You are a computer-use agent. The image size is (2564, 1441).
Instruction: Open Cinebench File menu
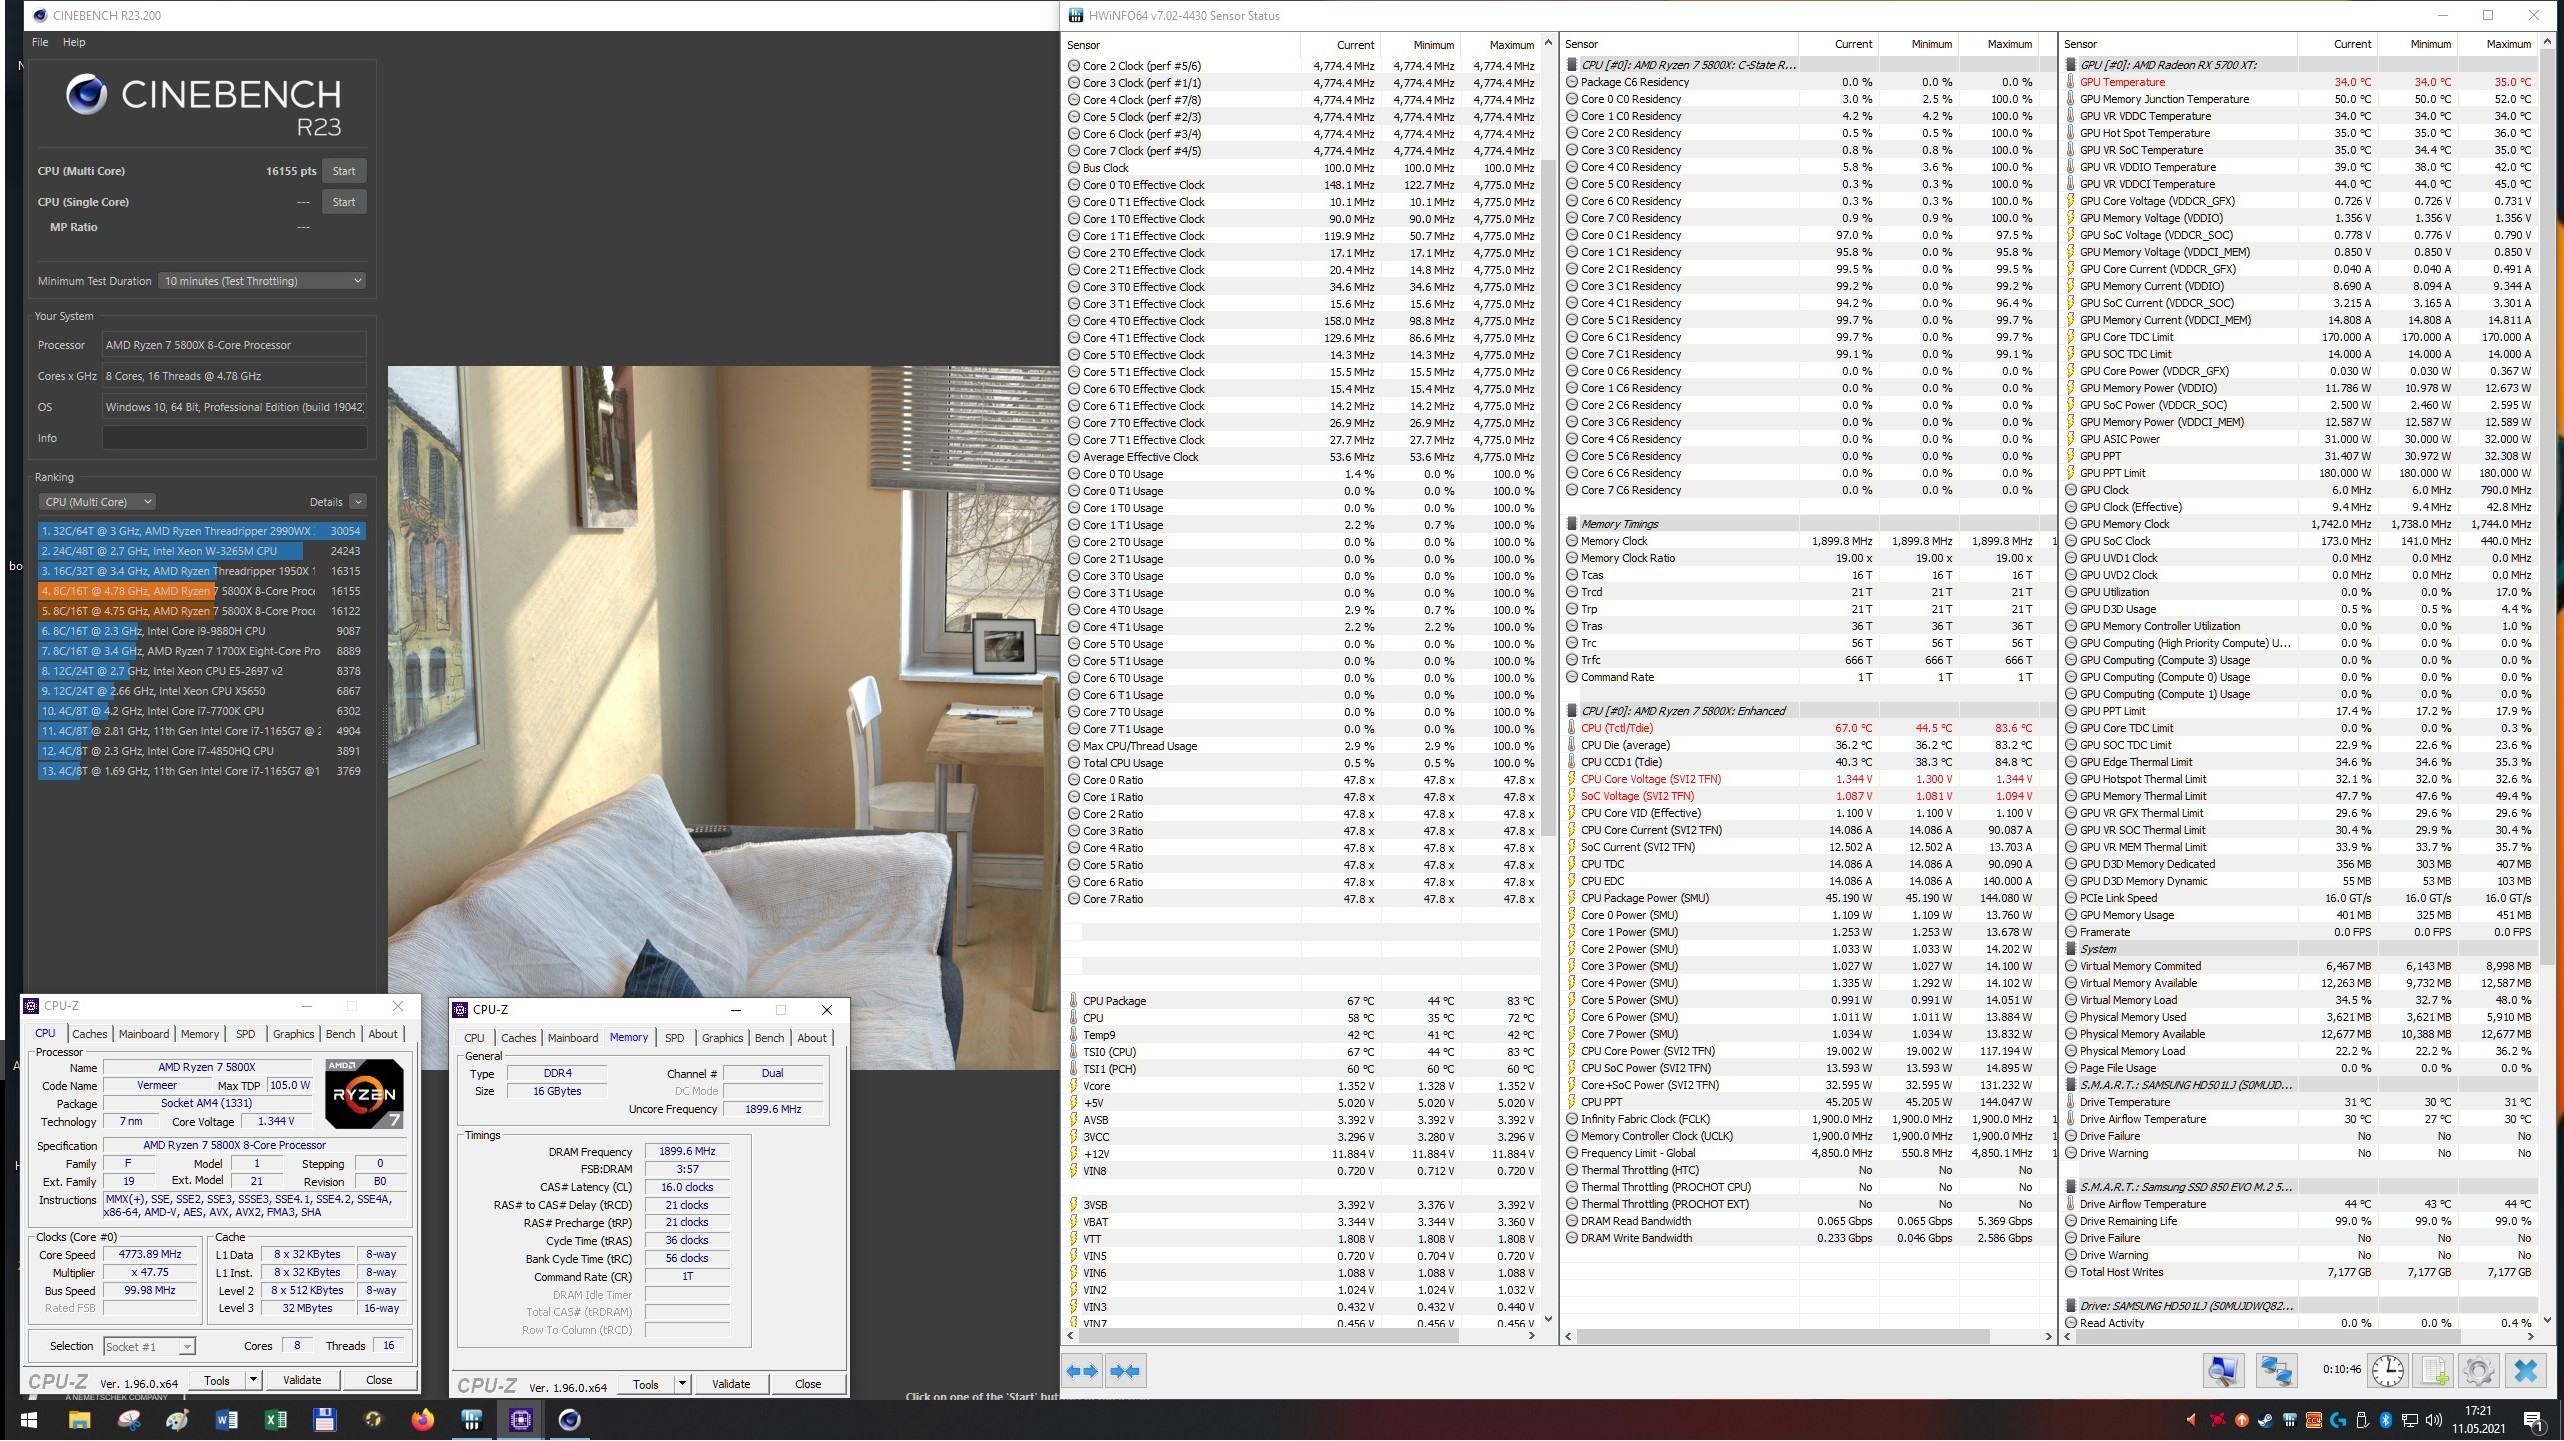(40, 42)
